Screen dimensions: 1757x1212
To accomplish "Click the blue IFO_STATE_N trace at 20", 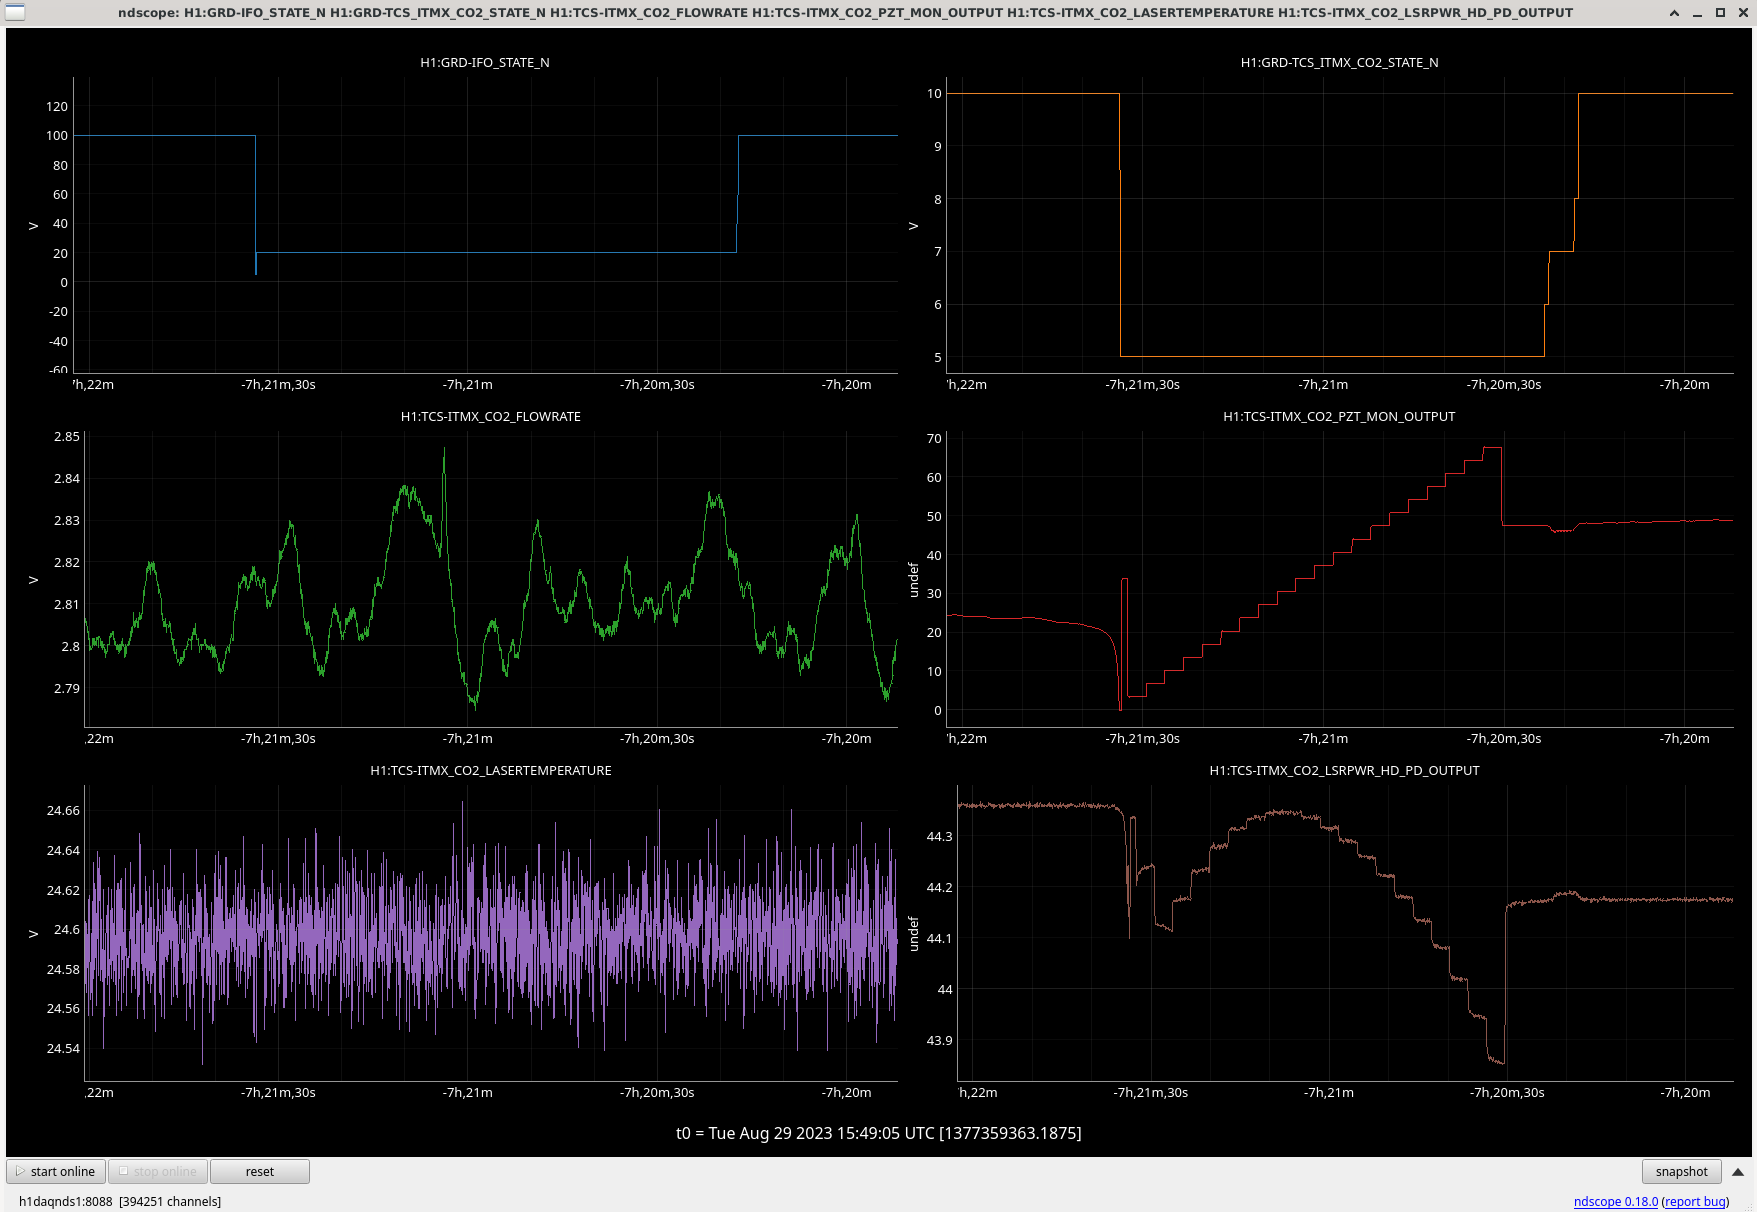I will (495, 252).
